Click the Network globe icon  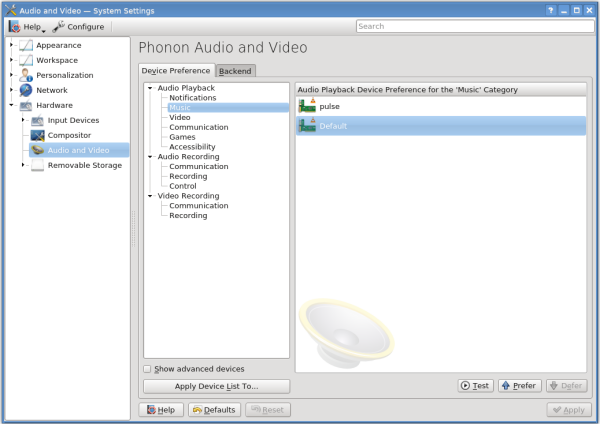click(26, 90)
